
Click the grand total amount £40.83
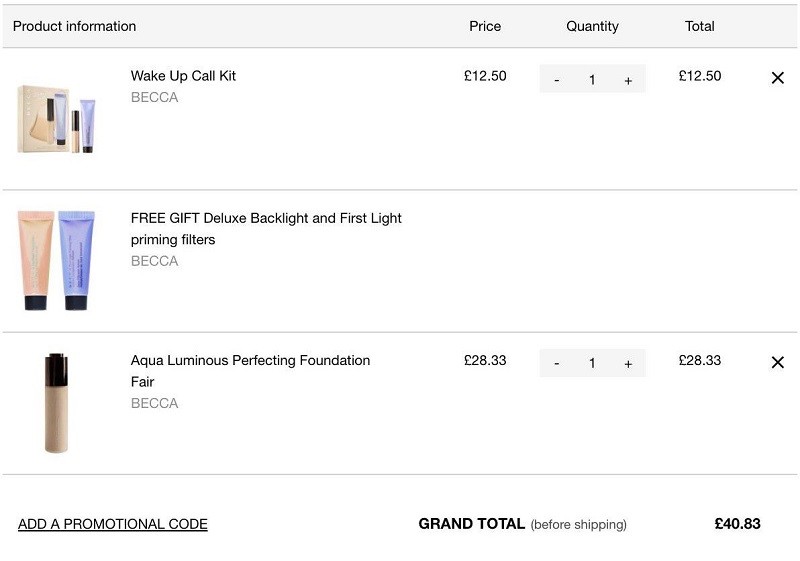tap(737, 524)
